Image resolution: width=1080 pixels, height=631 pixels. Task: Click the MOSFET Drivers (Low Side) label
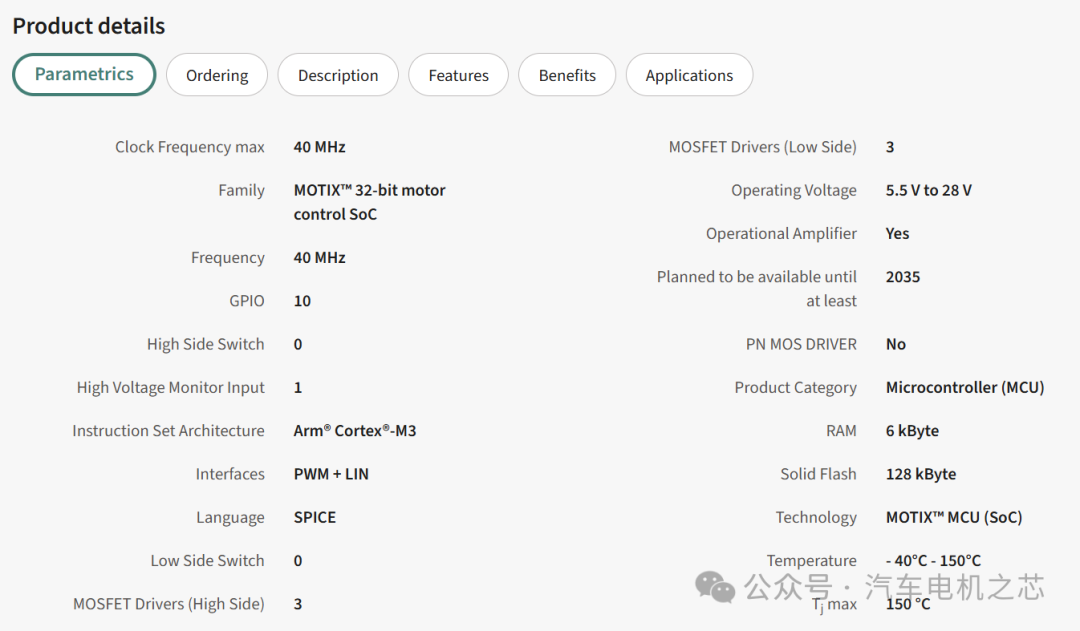coord(762,147)
